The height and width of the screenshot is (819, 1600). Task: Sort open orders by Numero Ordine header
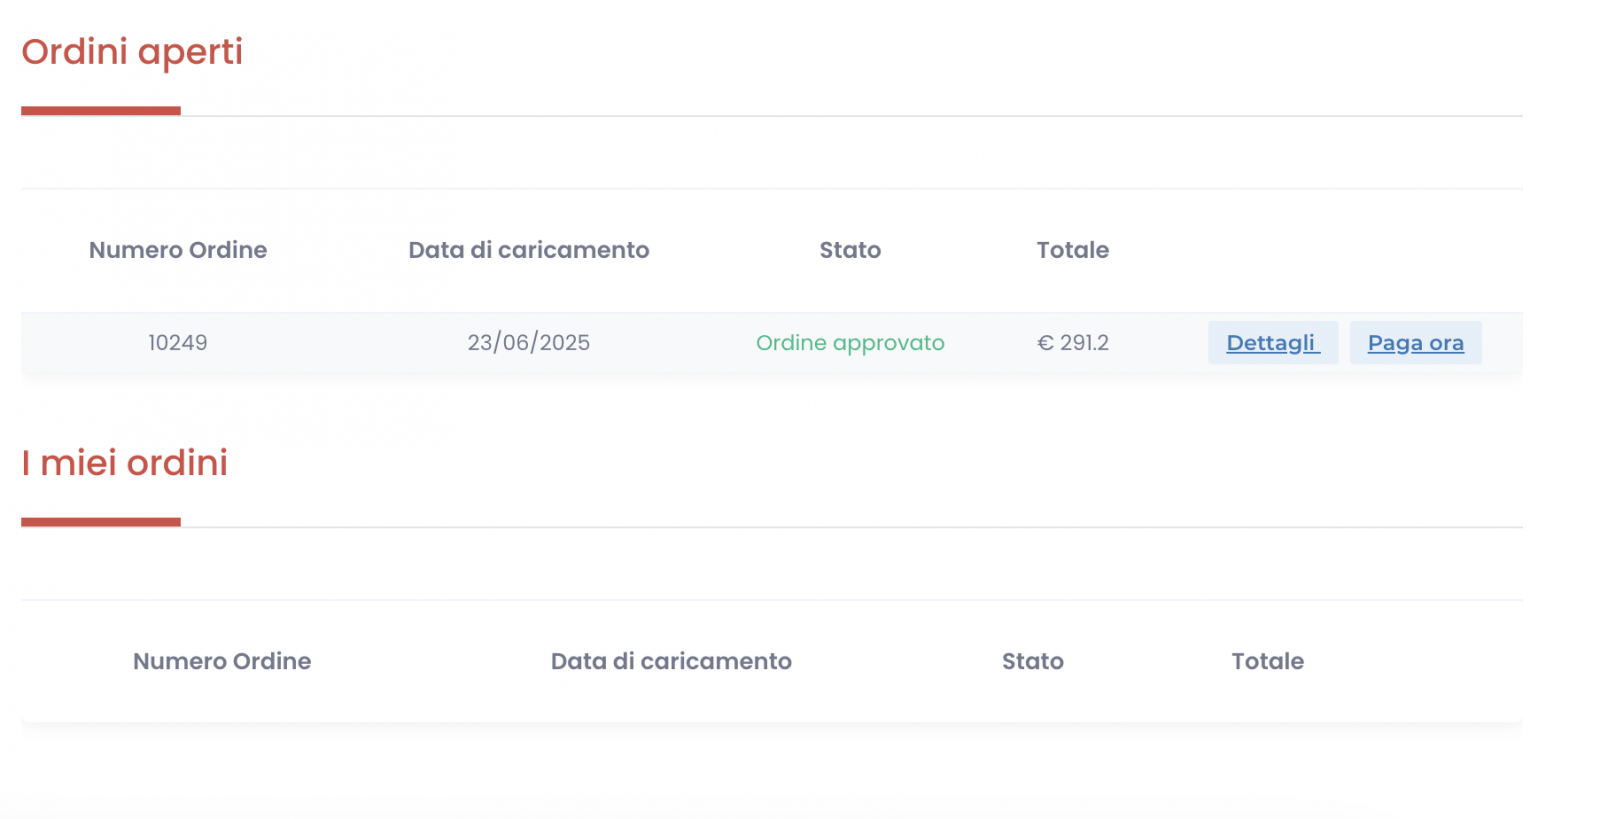point(178,250)
